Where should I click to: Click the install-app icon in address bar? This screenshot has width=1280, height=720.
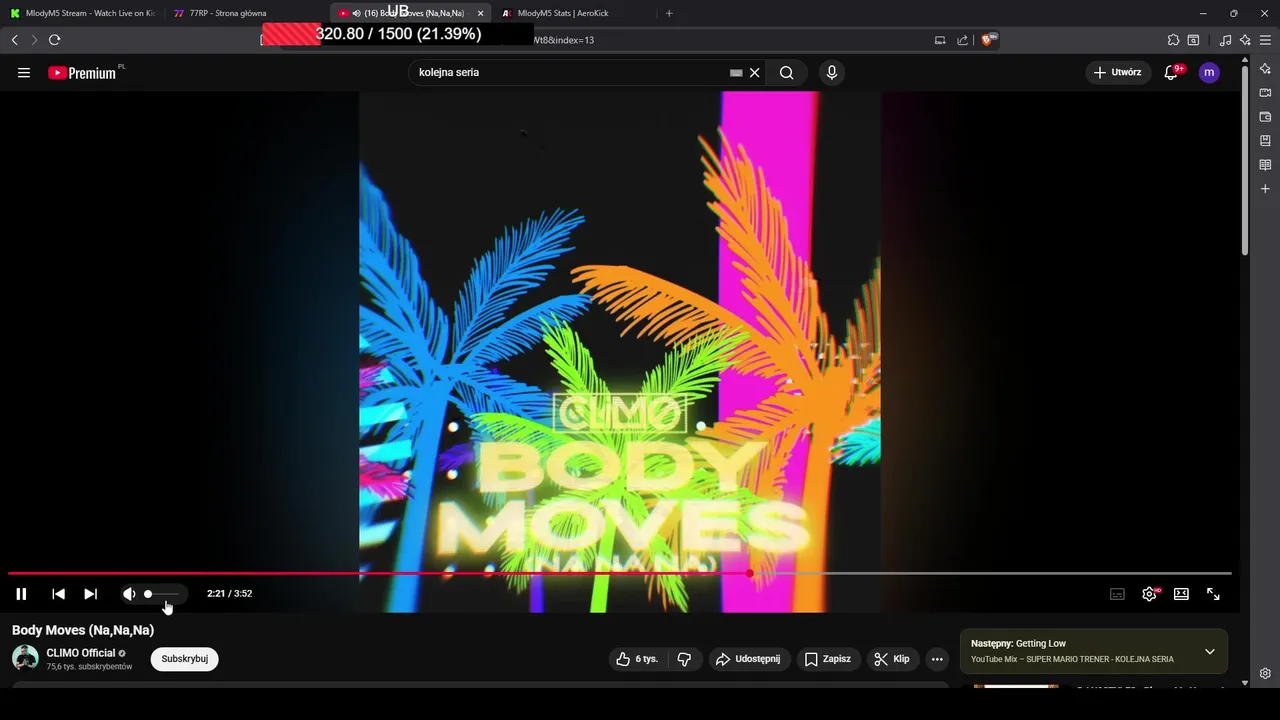[940, 40]
